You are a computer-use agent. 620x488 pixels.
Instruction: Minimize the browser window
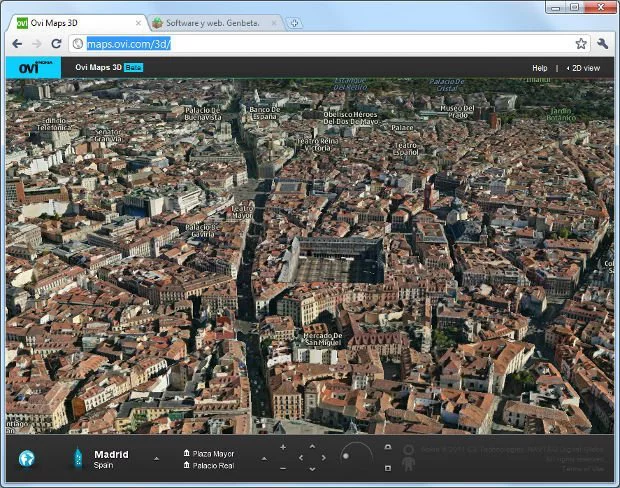(x=556, y=7)
